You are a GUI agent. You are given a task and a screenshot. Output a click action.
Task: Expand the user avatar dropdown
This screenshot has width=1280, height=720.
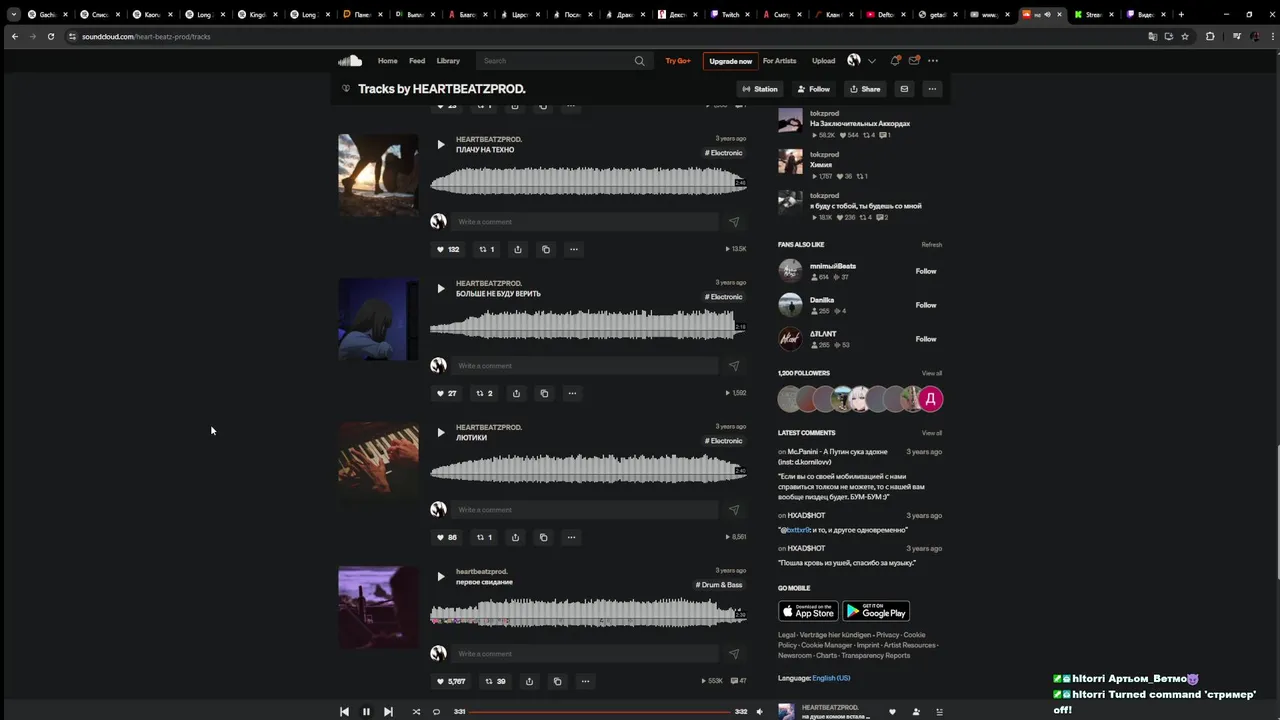(x=871, y=61)
